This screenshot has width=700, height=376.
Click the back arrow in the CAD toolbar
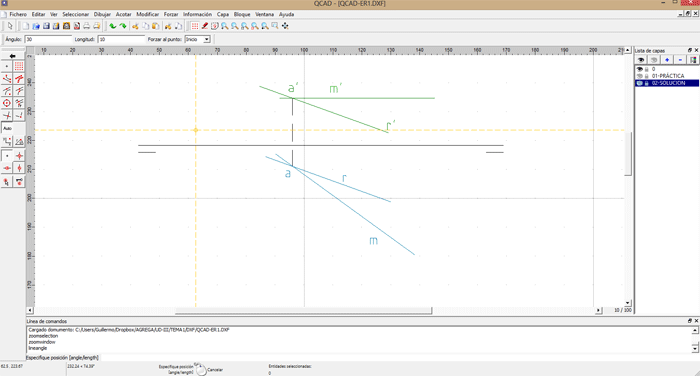(12, 56)
